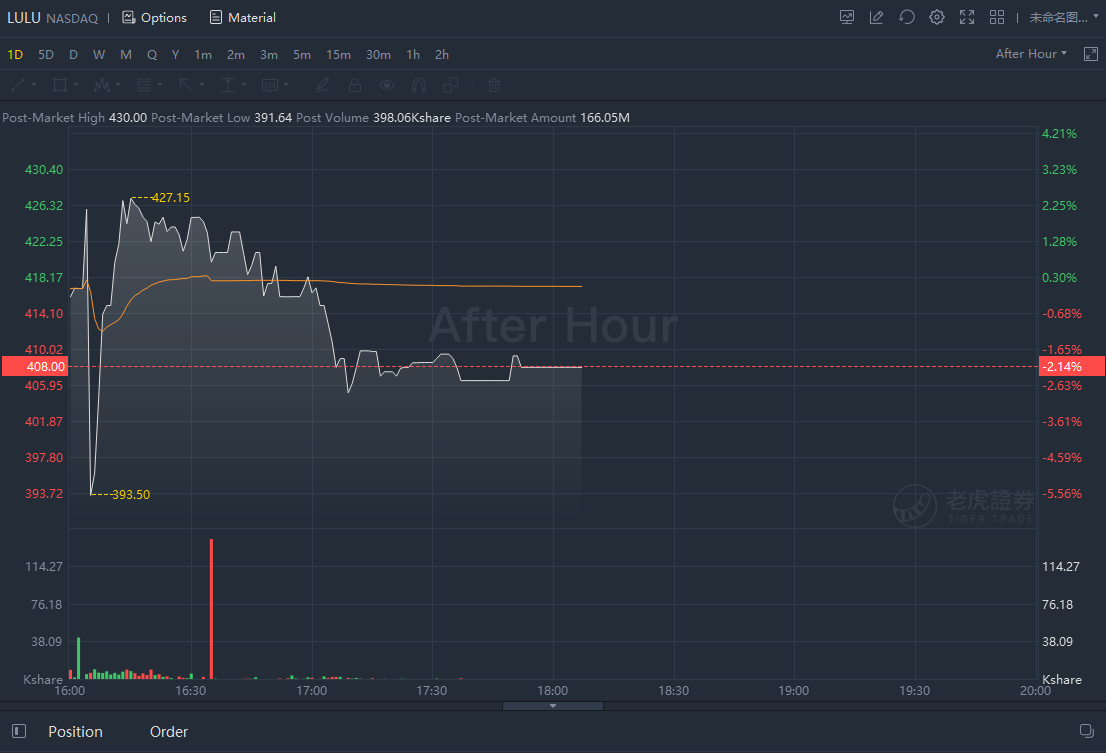
Task: Open the chart monitor display icon
Action: (x=846, y=18)
